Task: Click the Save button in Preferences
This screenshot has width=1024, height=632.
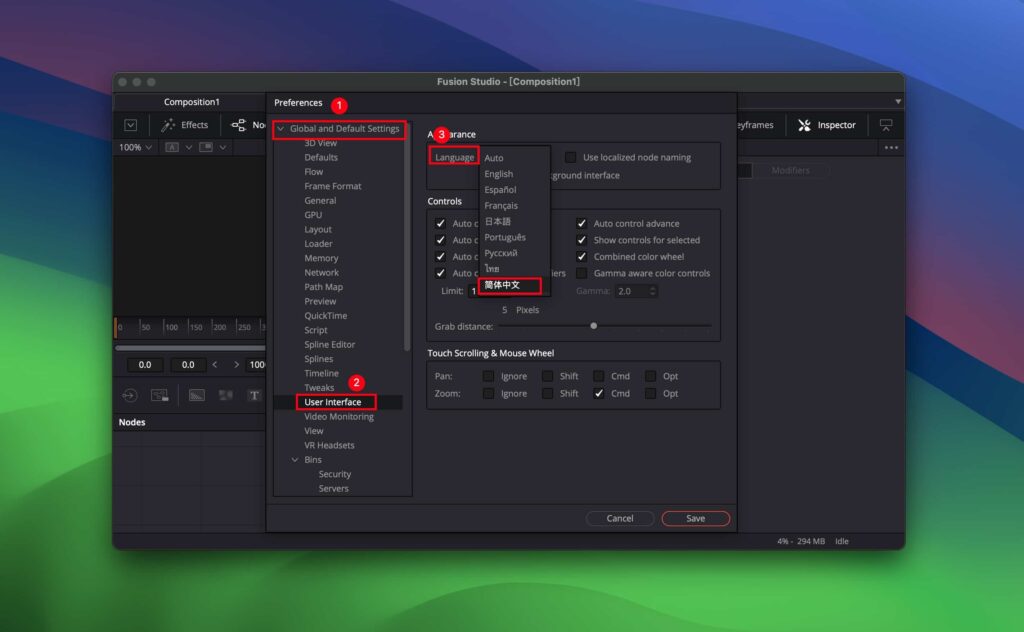Action: 695,518
